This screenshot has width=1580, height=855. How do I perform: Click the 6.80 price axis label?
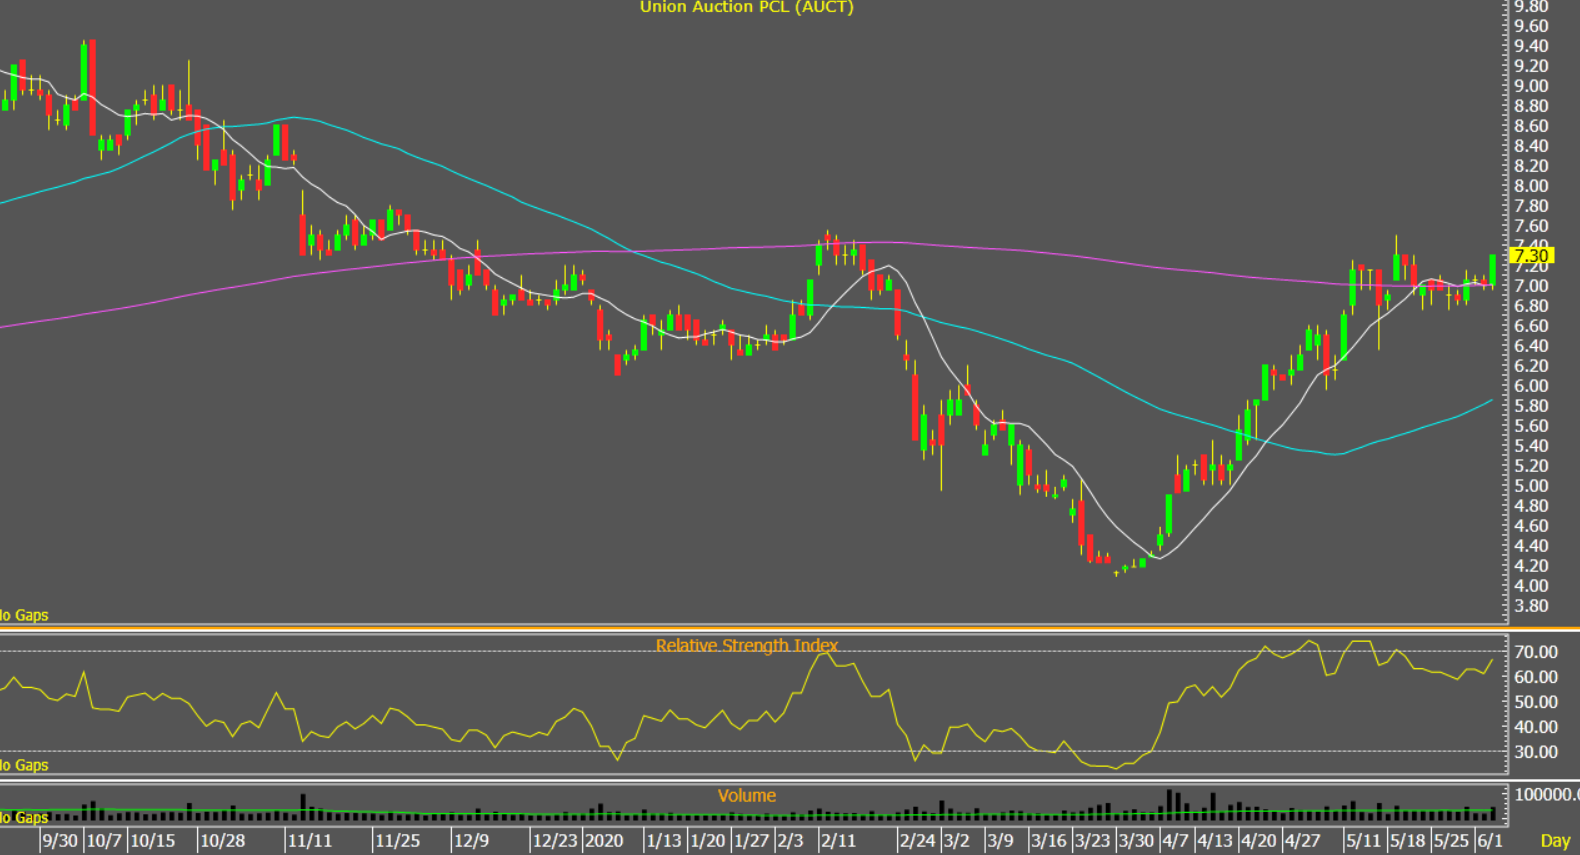[1531, 306]
